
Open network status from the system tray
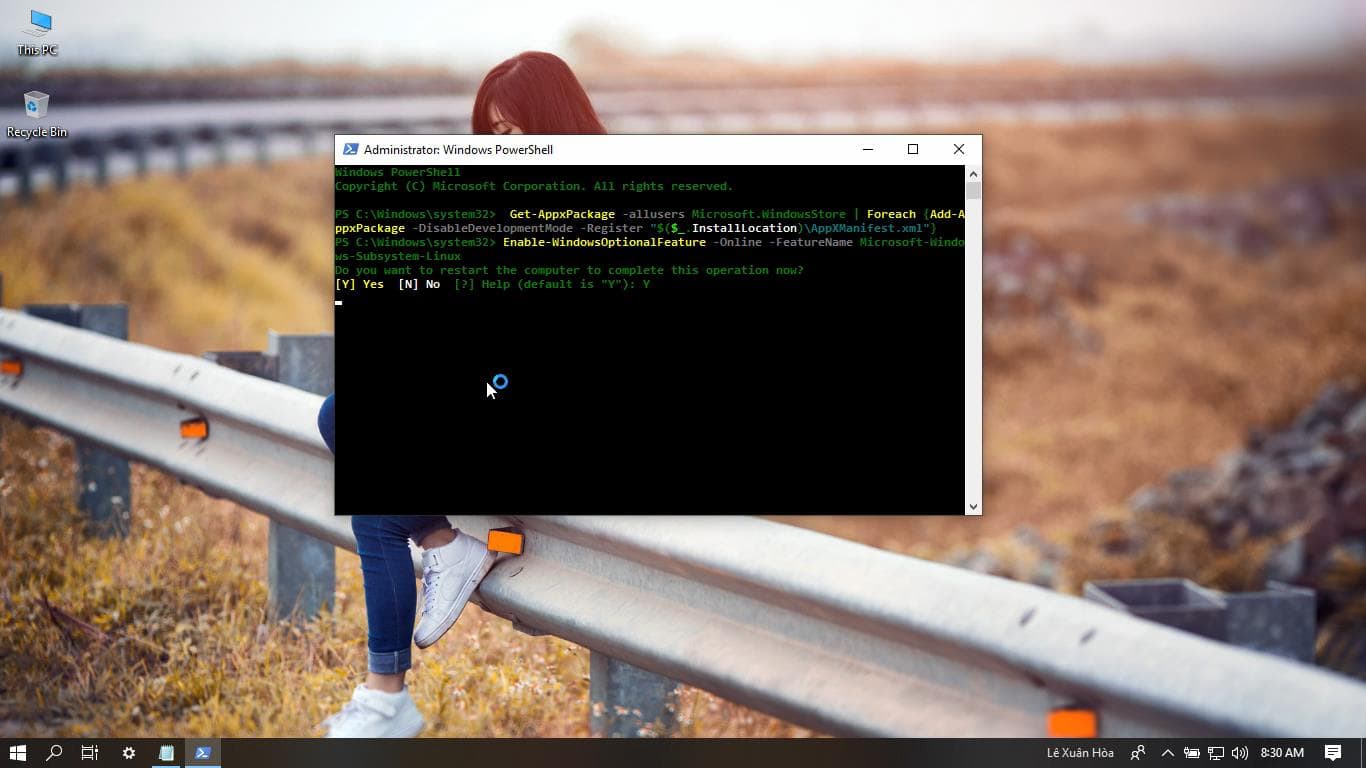coord(1216,752)
